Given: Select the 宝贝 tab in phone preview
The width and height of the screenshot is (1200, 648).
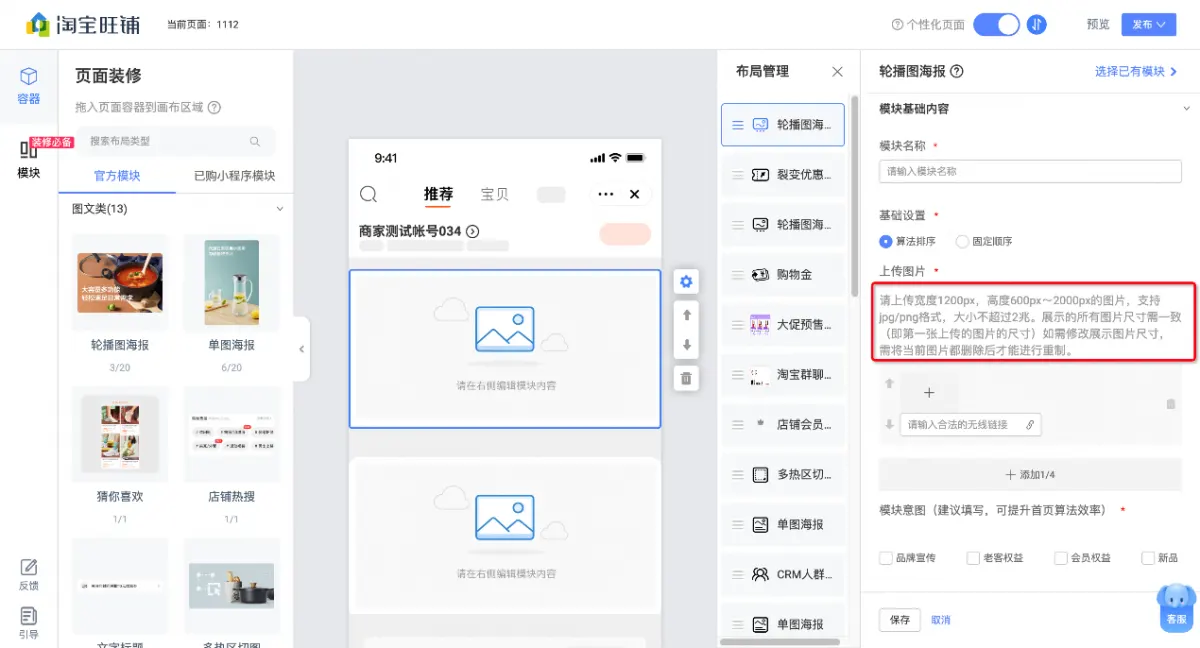Looking at the screenshot, I should tap(494, 194).
